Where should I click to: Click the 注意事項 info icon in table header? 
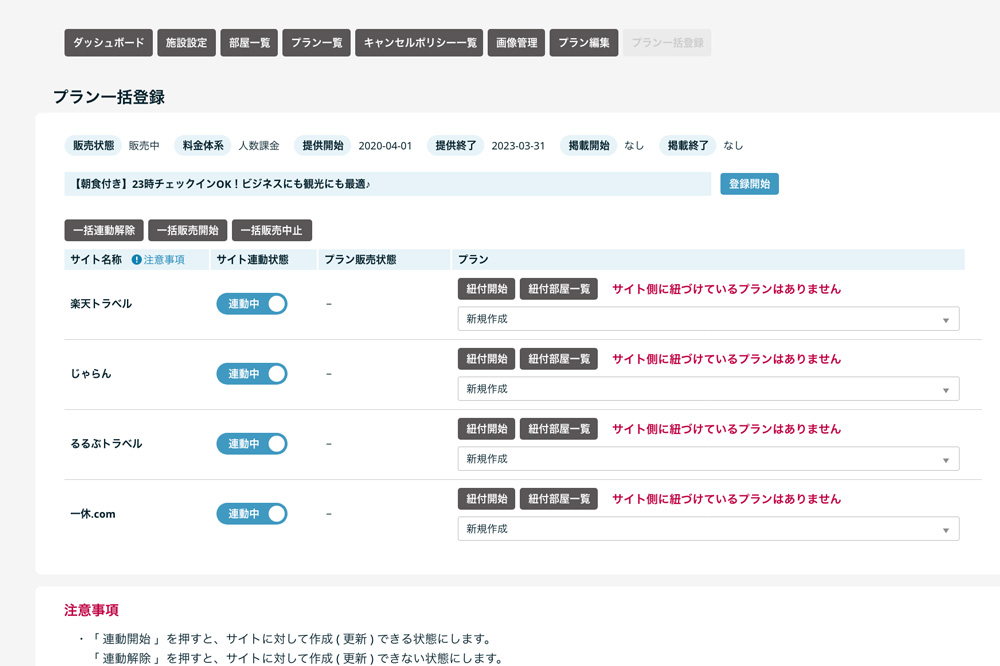(137, 260)
